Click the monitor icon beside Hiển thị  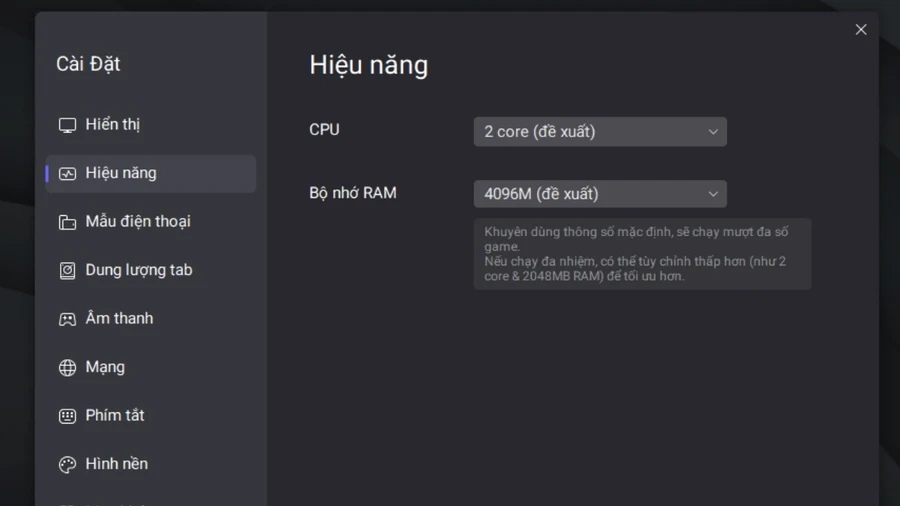coord(67,125)
